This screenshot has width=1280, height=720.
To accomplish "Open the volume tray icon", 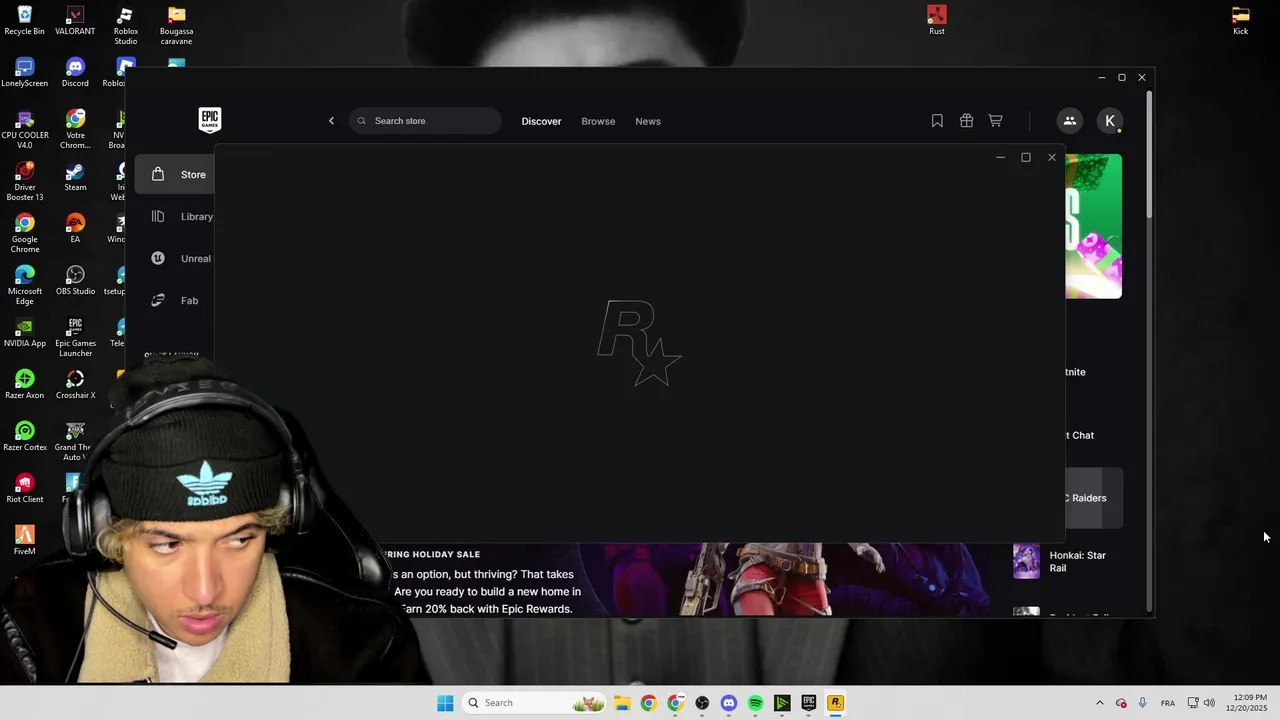I will [1209, 703].
